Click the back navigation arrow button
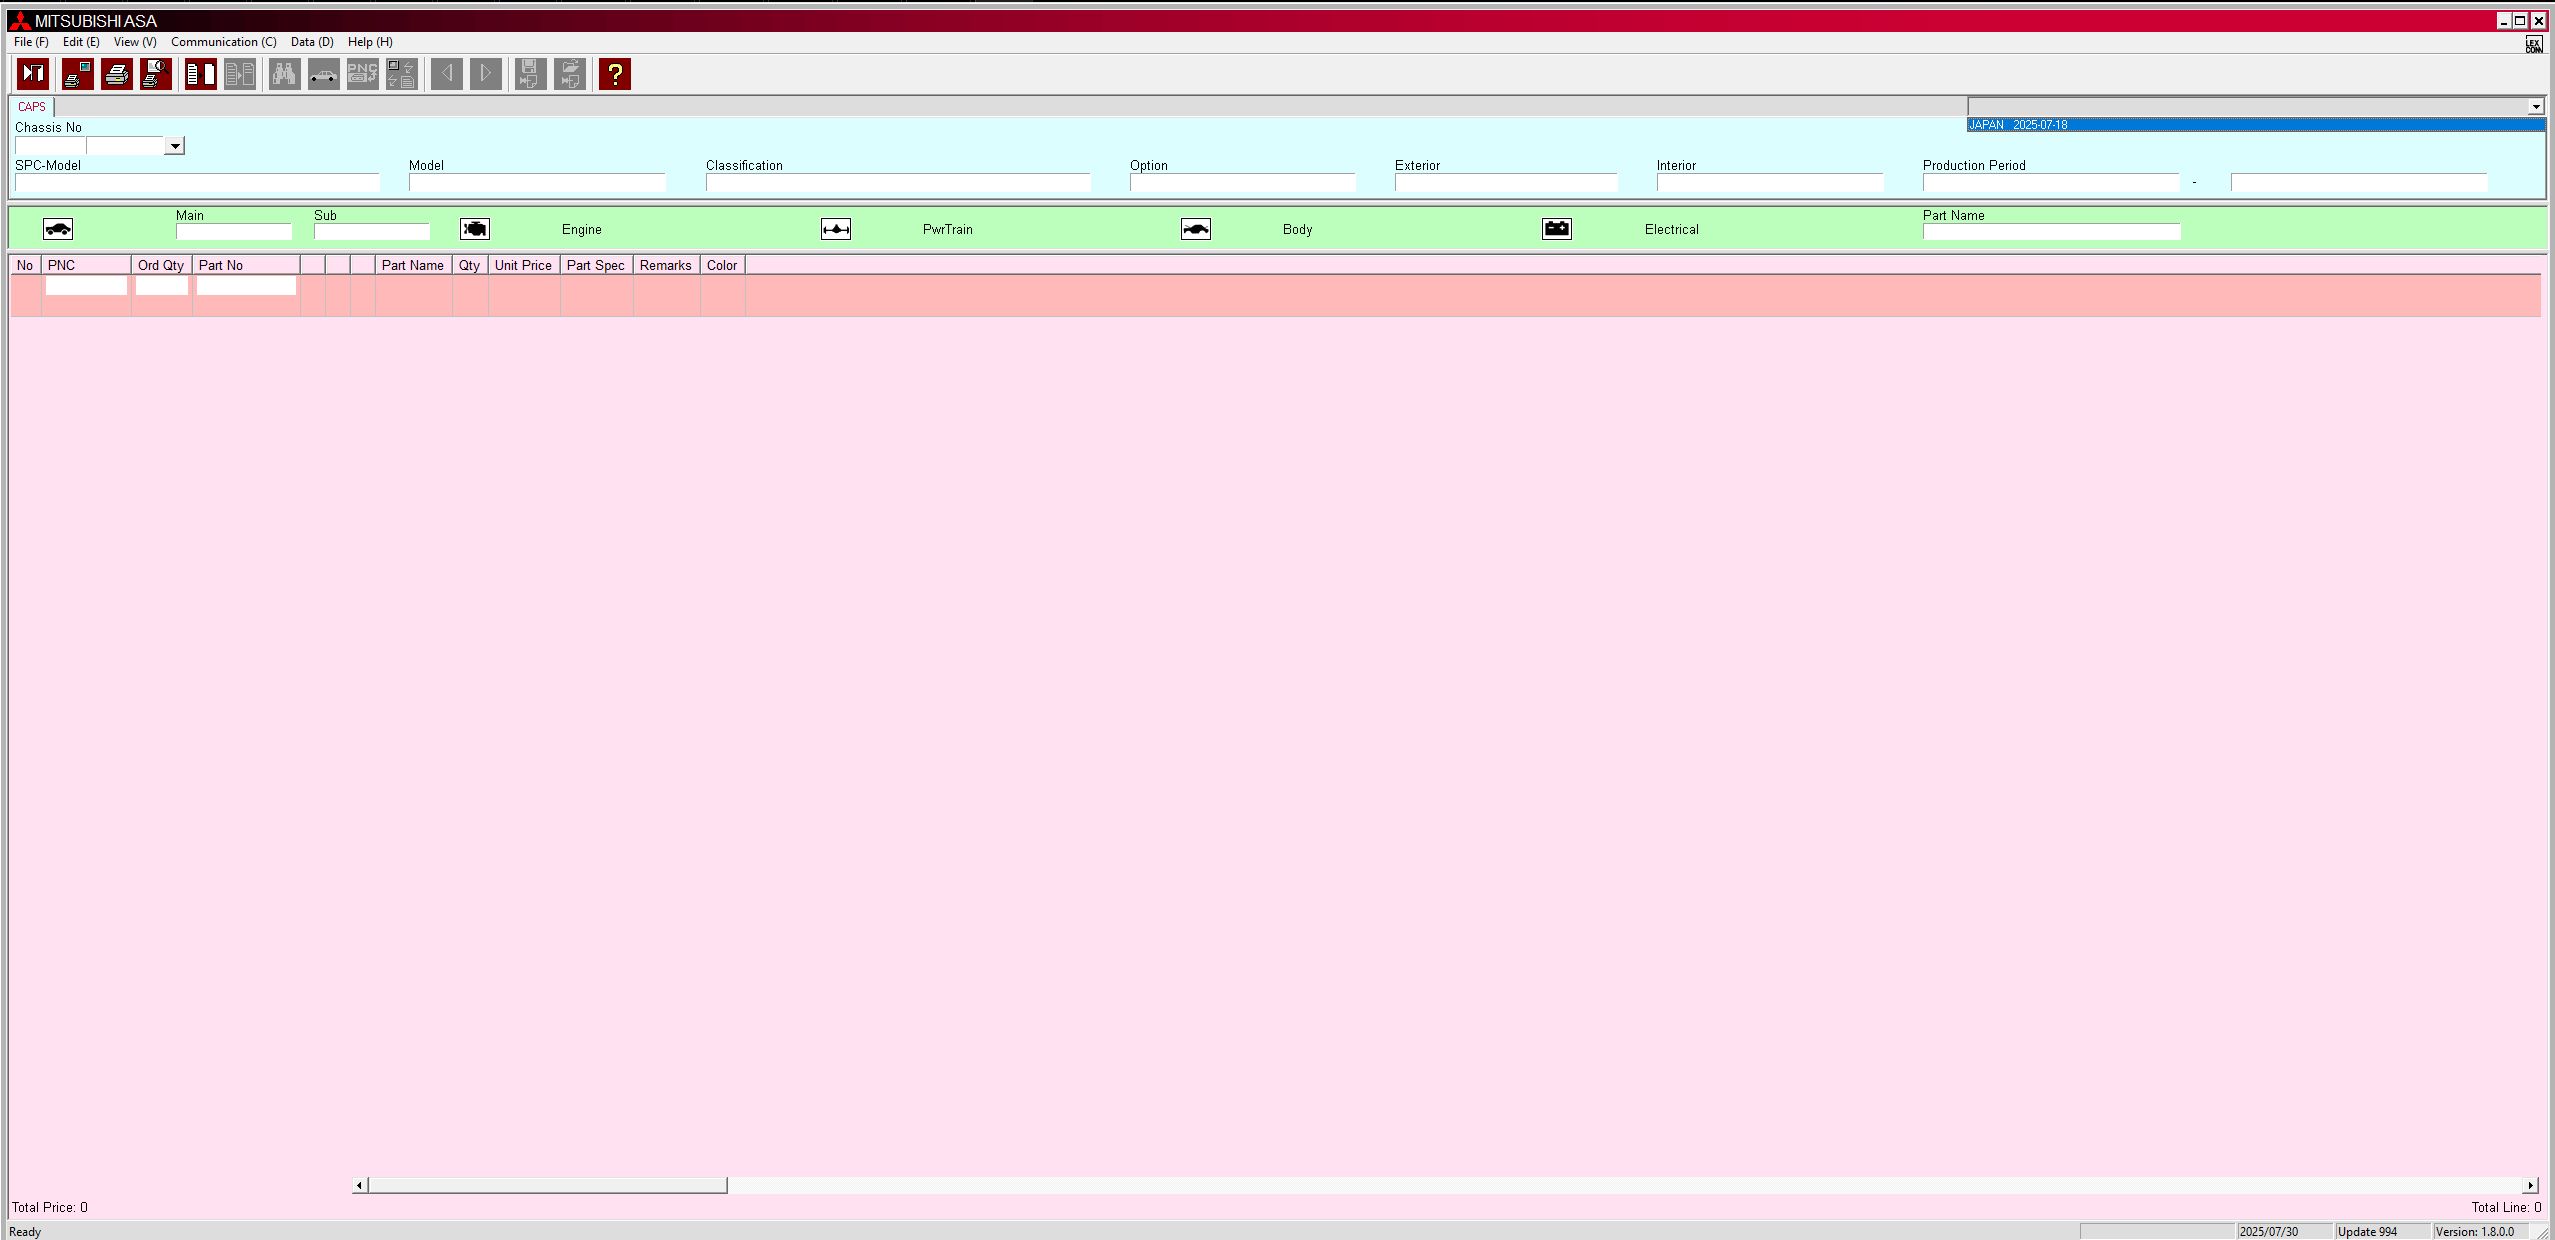Screen dimensions: 2555x1240 [x=447, y=74]
